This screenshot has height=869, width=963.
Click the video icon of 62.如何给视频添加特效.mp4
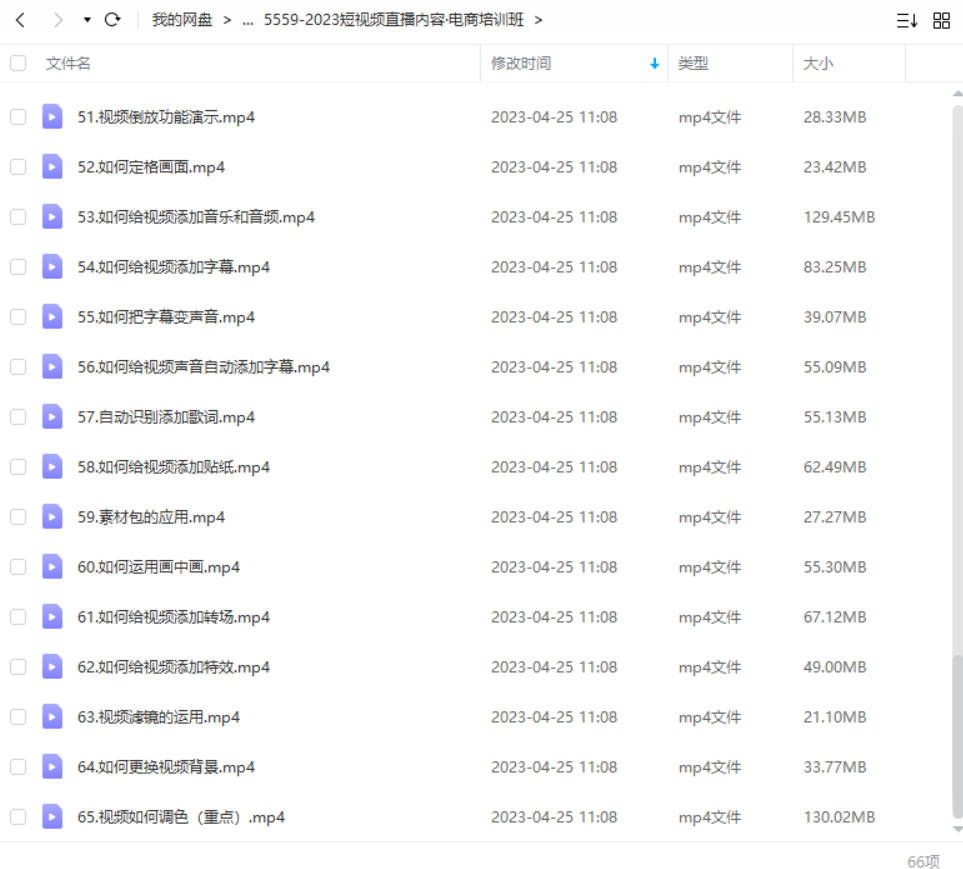[x=52, y=667]
